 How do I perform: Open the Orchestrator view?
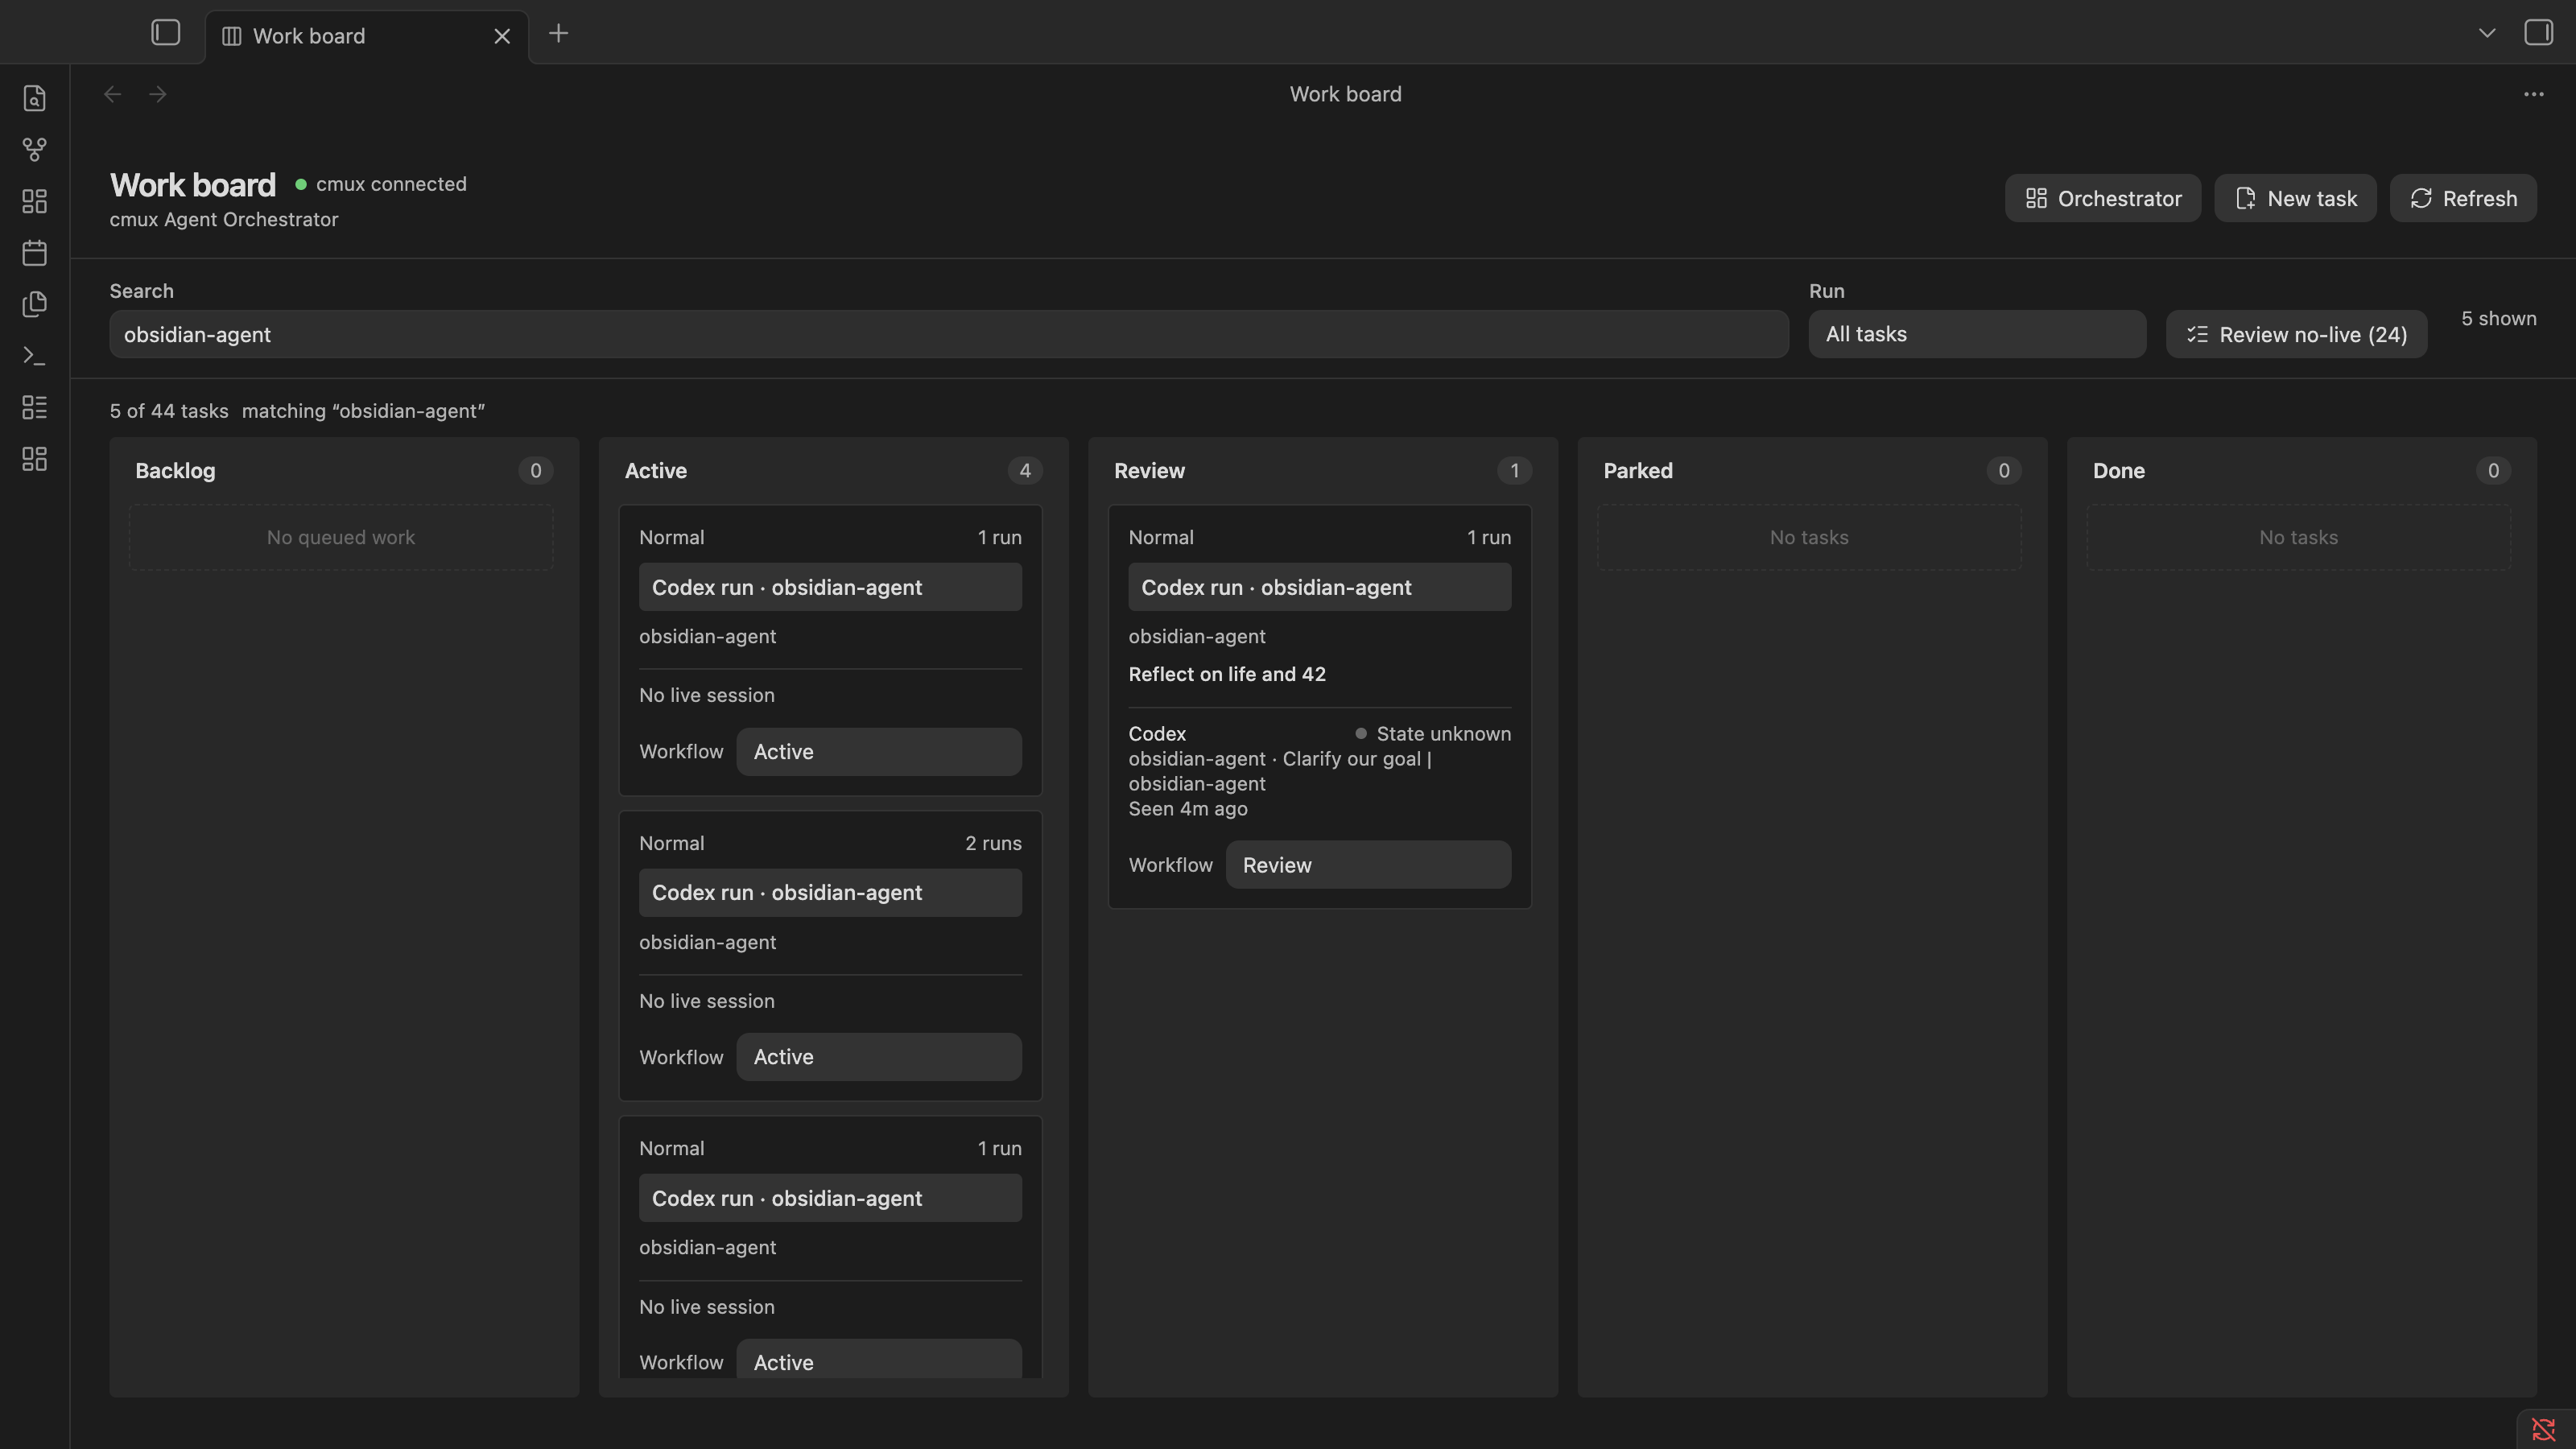click(2103, 198)
